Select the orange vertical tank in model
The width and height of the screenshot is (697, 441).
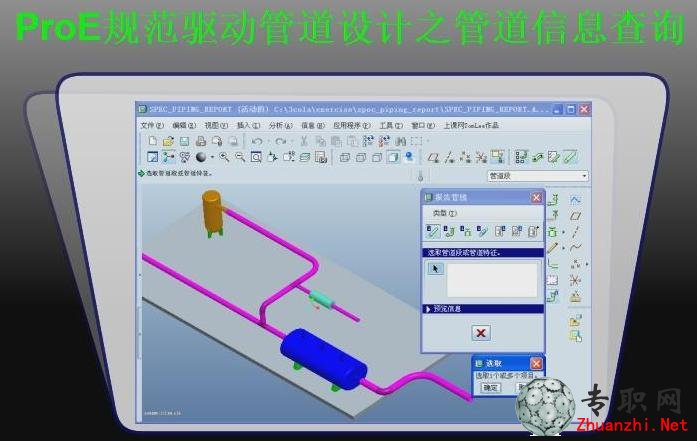pos(212,211)
